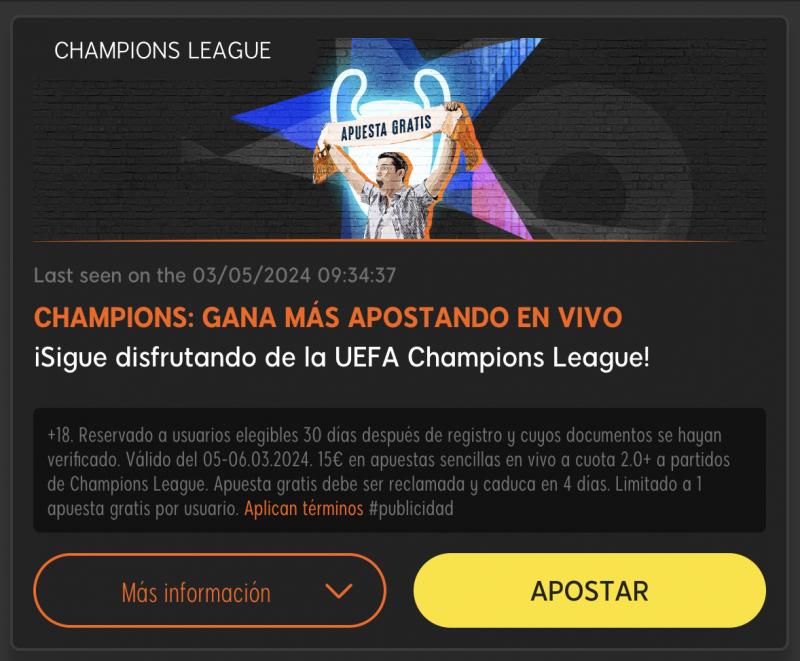Viewport: 800px width, 661px height.
Task: Click the ¡Sigue disfrutando de la UEFA subtitle
Action: point(342,358)
